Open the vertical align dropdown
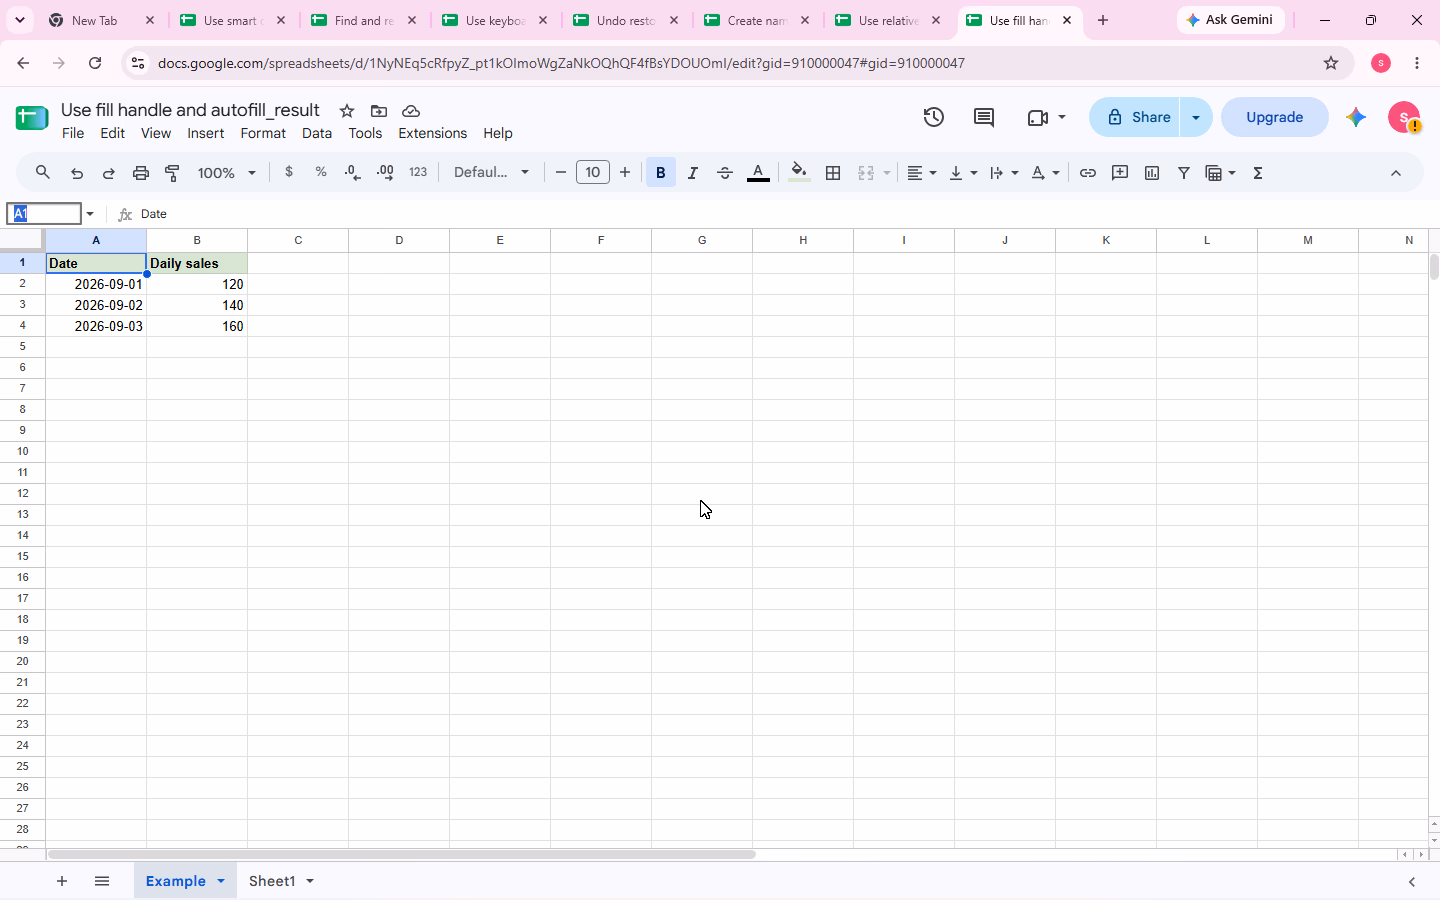Image resolution: width=1440 pixels, height=900 pixels. pyautogui.click(x=963, y=173)
